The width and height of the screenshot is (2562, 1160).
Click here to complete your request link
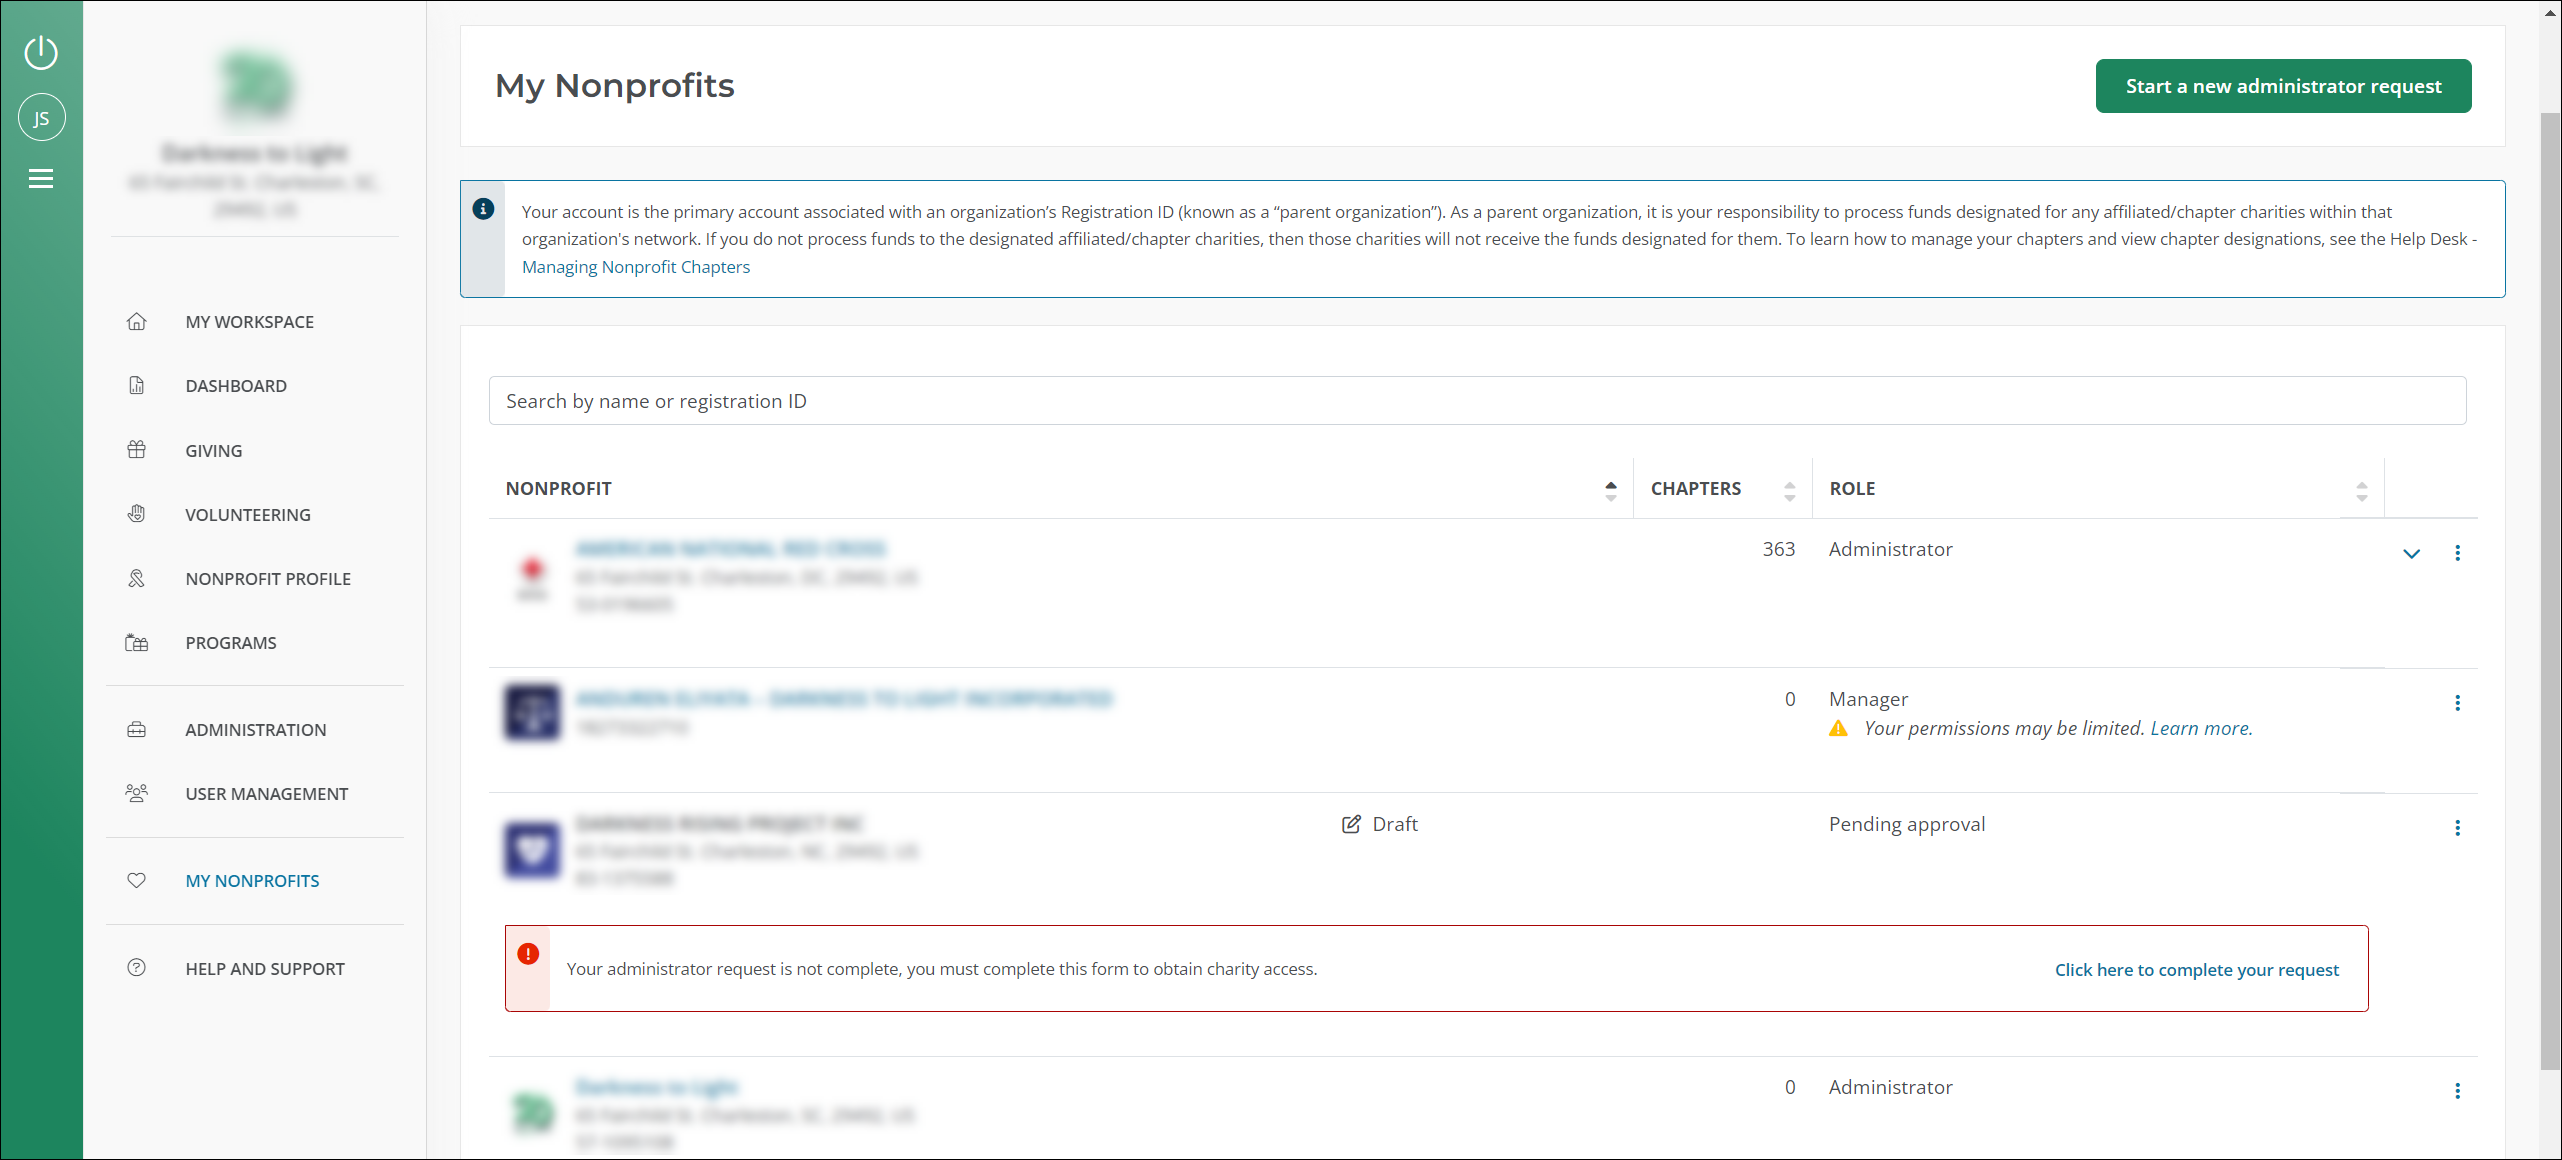[2196, 970]
